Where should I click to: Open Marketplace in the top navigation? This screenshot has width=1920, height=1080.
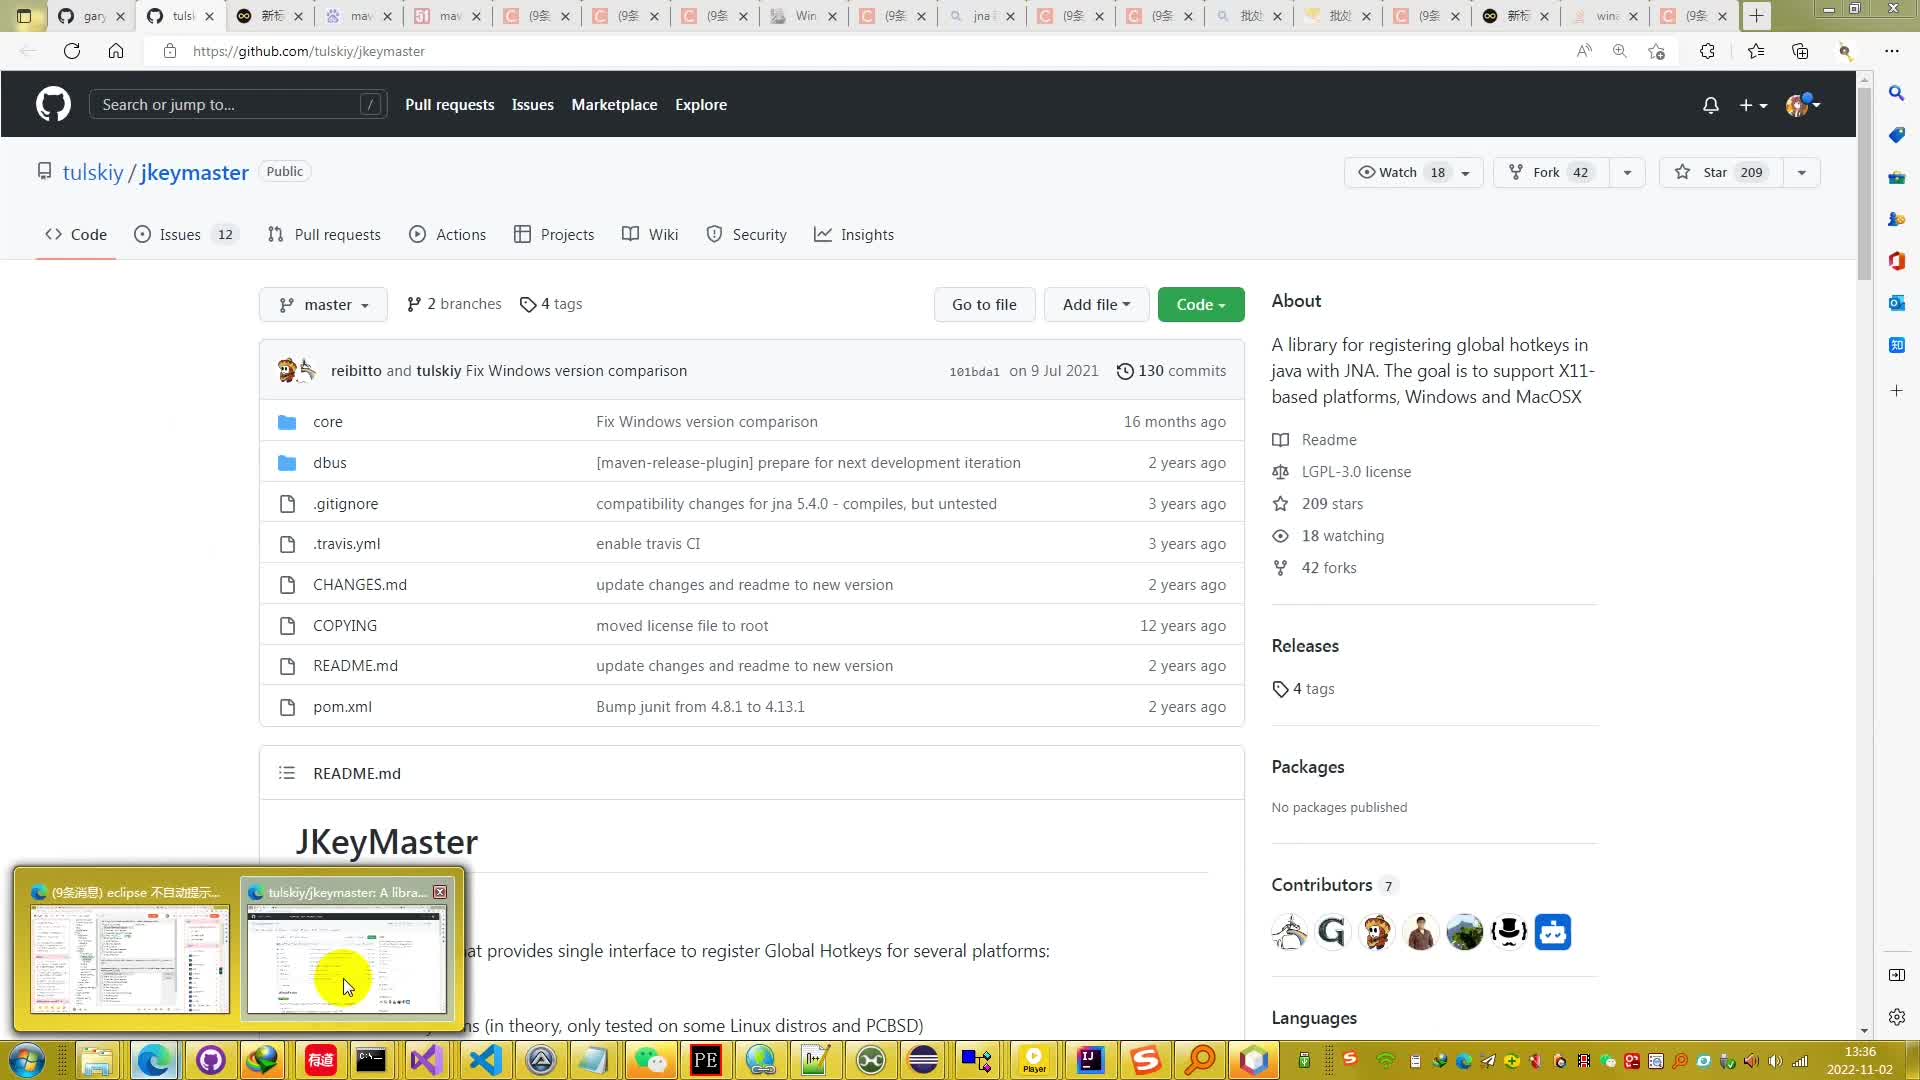coord(614,104)
